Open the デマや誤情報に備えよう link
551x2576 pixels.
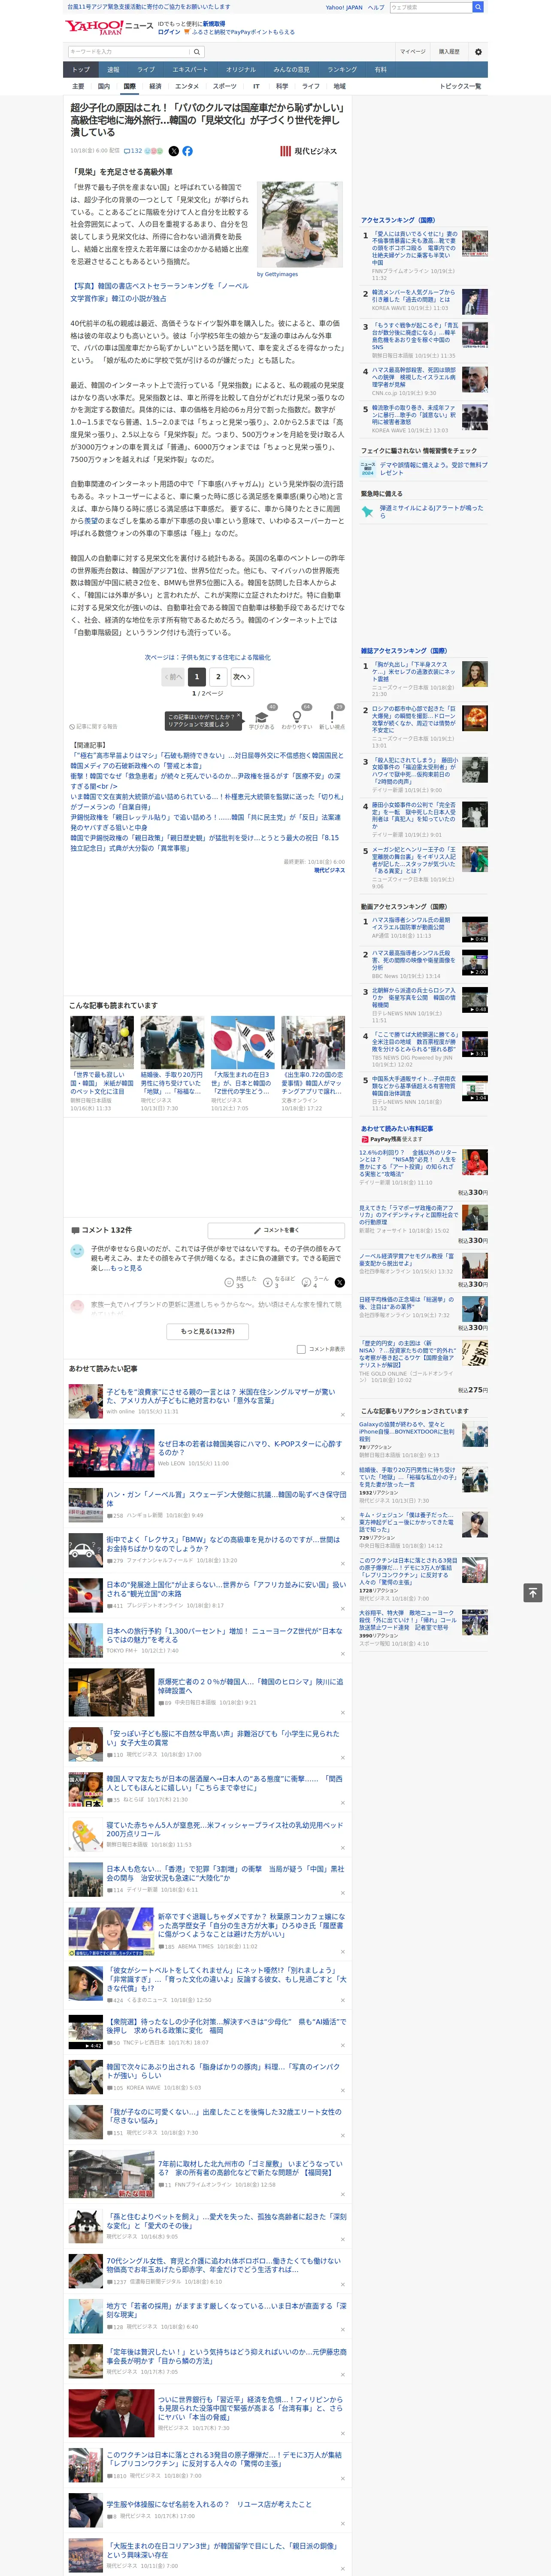coord(433,468)
